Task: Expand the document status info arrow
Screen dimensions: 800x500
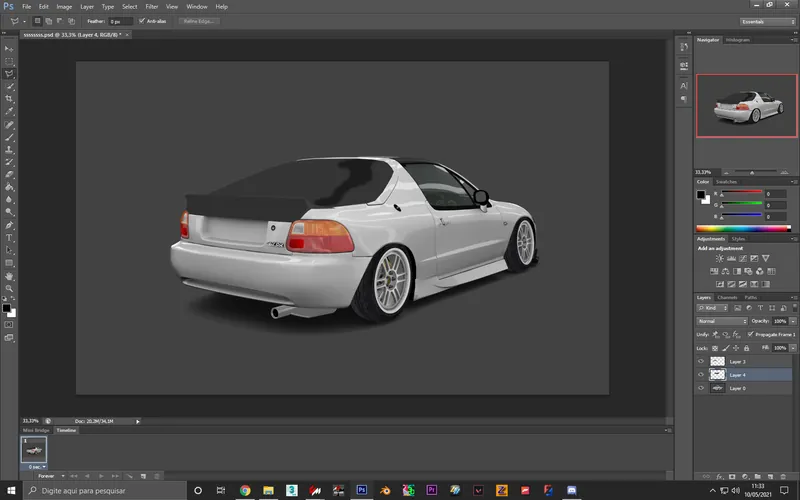Action: [137, 421]
